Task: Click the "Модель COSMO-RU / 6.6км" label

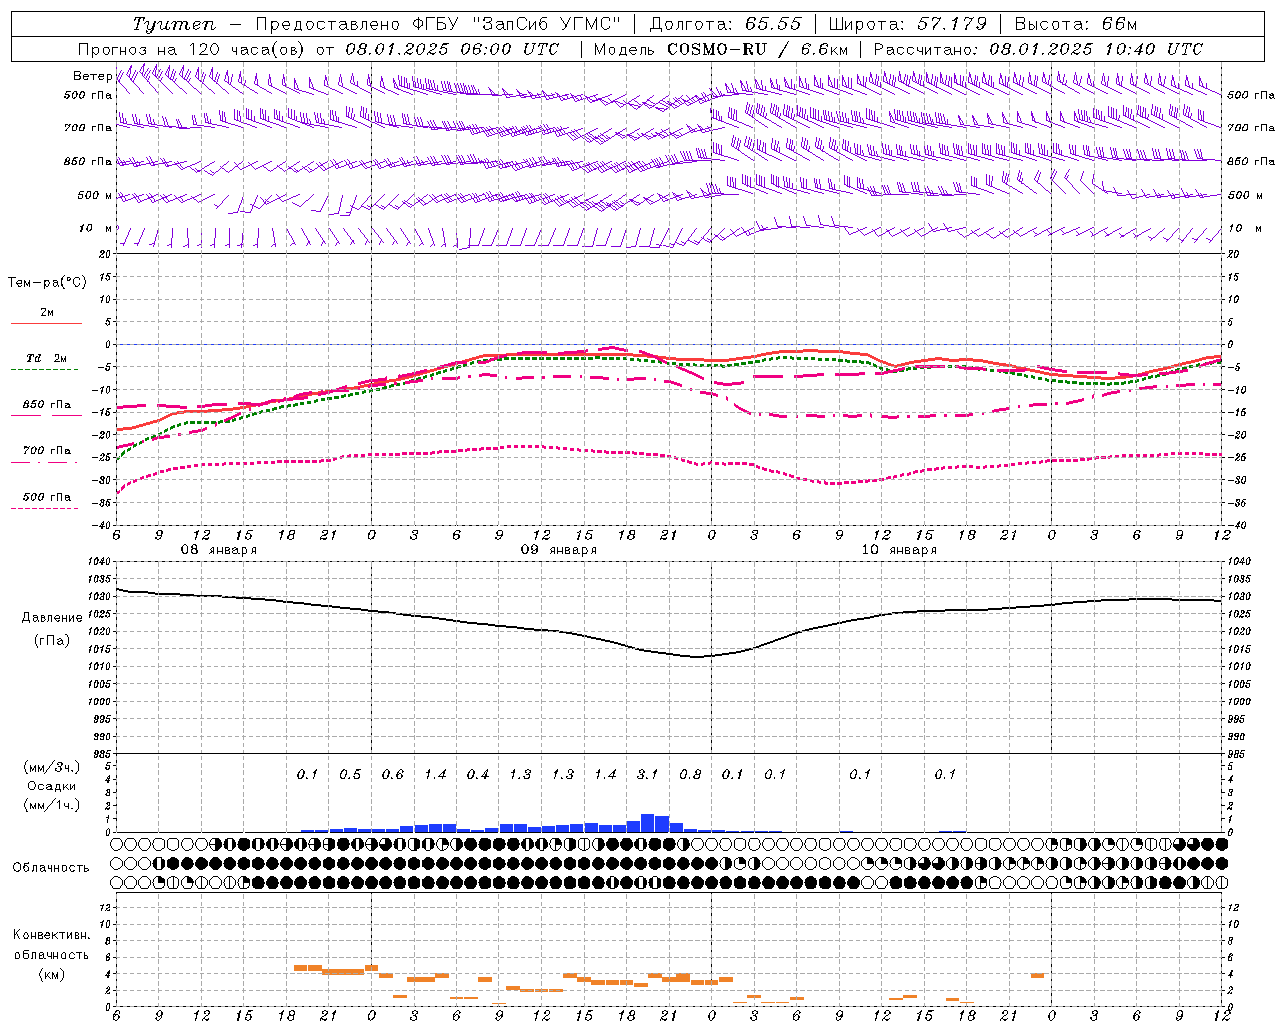Action: tap(720, 49)
